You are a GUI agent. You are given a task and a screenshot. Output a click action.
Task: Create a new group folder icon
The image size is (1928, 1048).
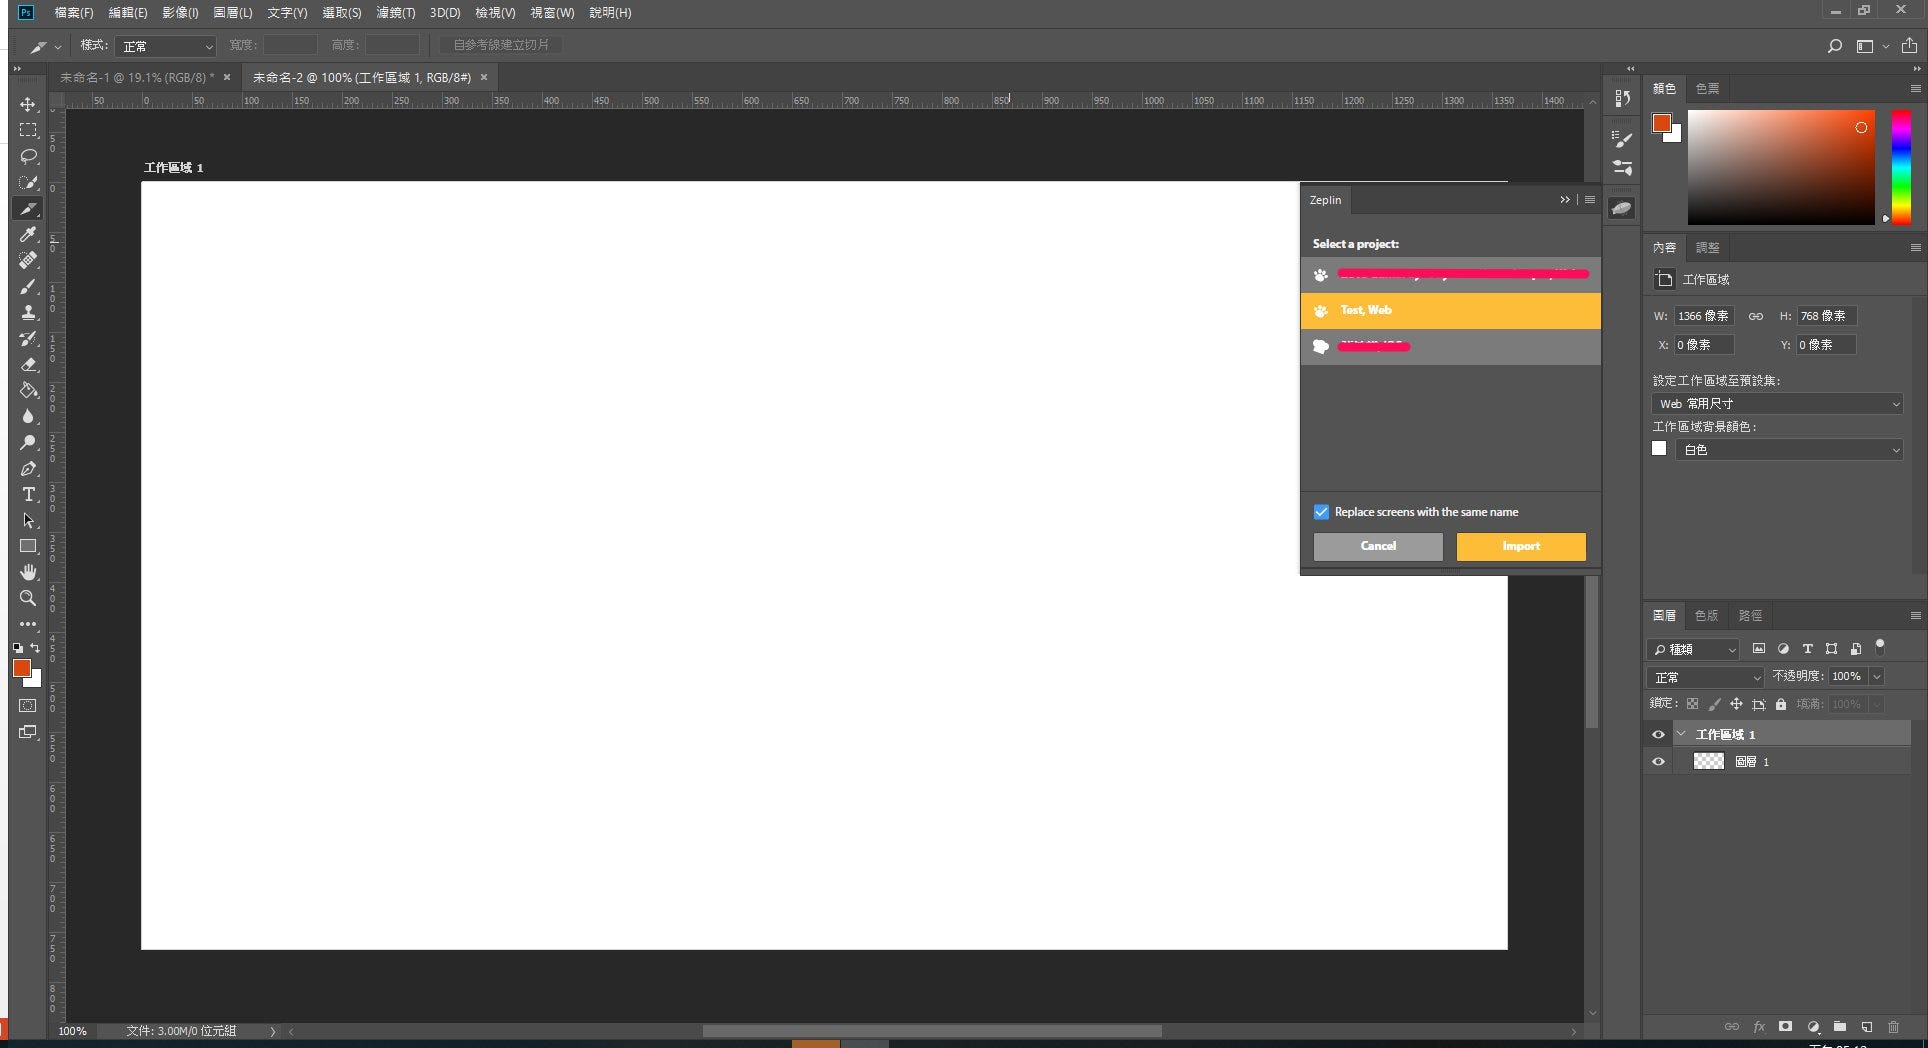[x=1840, y=1027]
